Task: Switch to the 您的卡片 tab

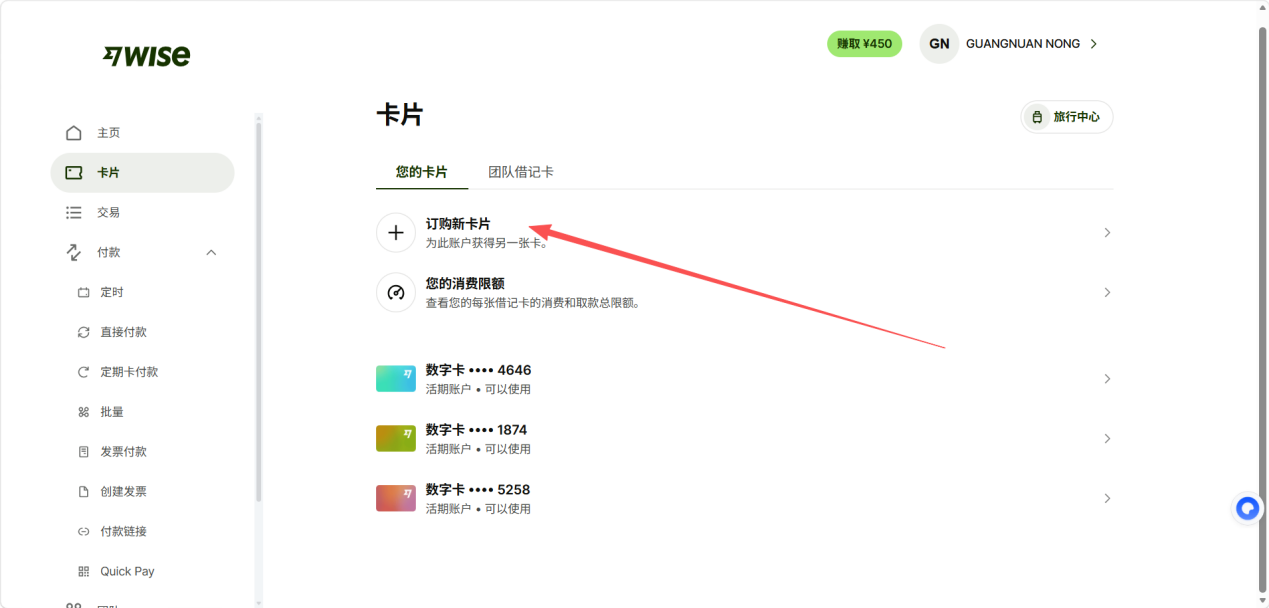Action: (422, 172)
